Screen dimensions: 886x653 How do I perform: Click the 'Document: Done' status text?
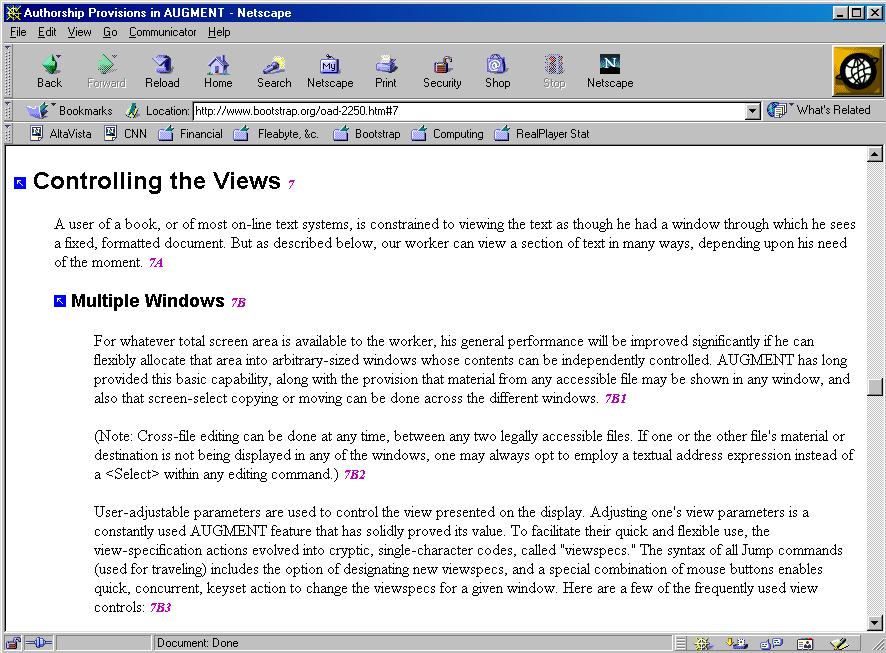(197, 643)
